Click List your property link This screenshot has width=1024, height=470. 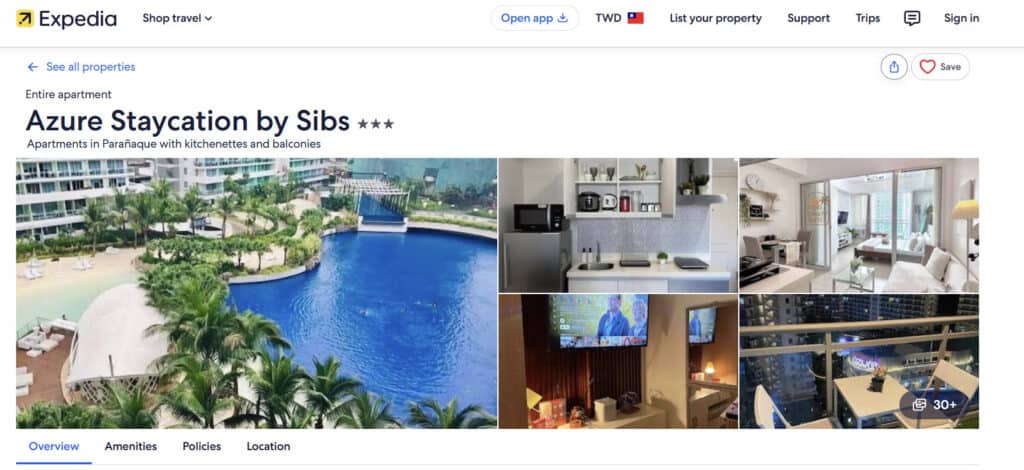715,18
